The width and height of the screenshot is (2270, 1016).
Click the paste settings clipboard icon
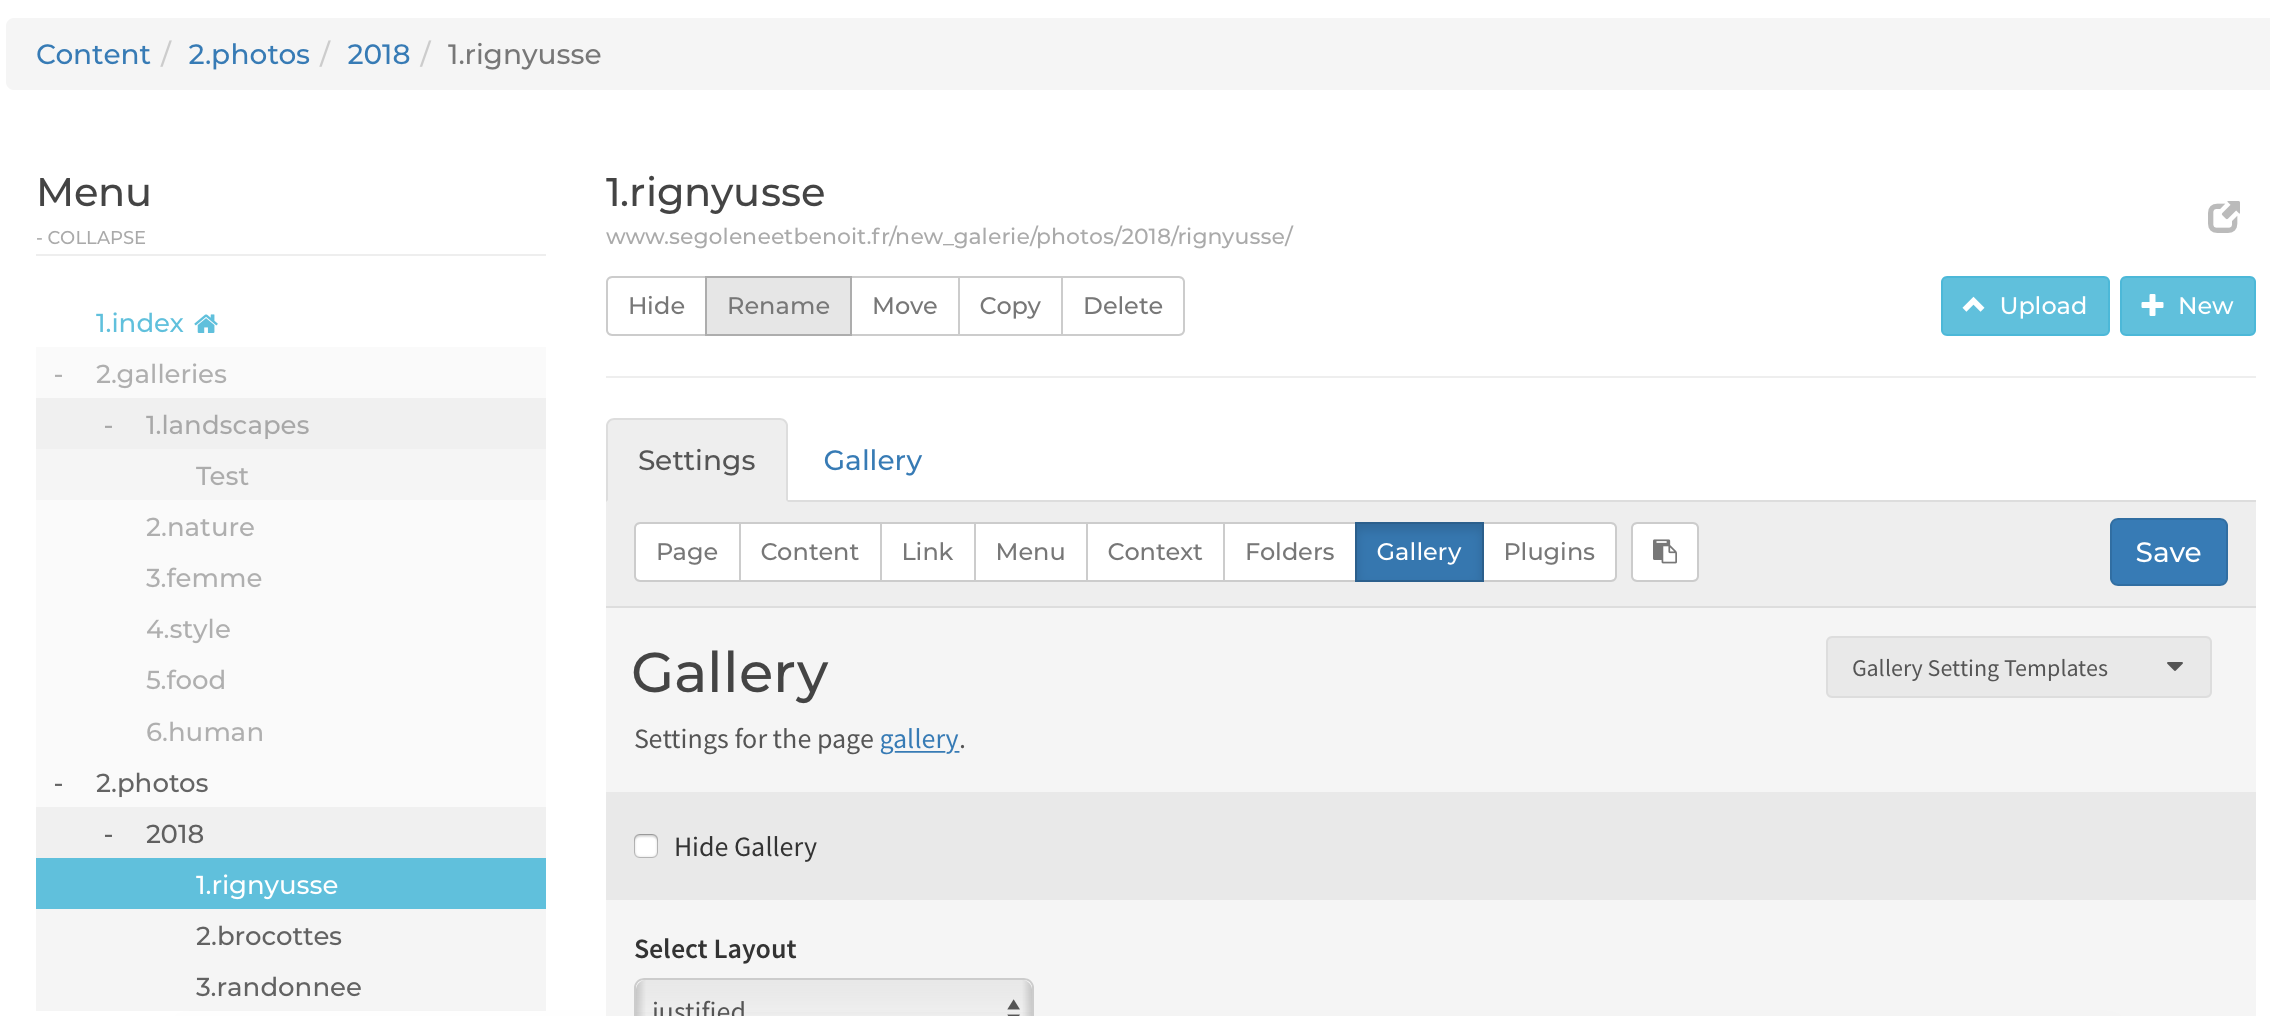(1664, 551)
